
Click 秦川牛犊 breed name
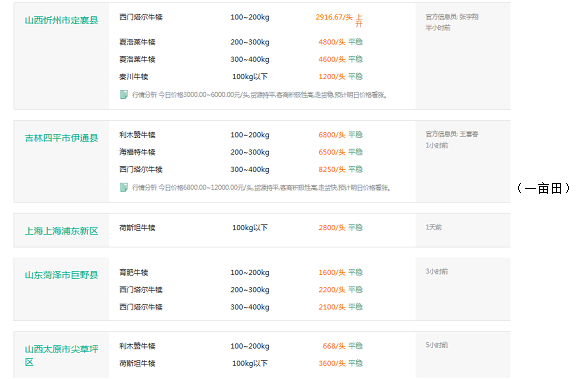(x=134, y=77)
